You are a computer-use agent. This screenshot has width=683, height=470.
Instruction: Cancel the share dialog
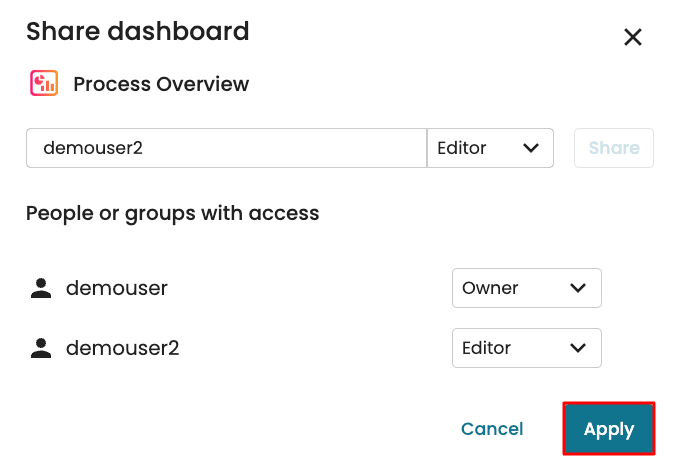(x=492, y=429)
